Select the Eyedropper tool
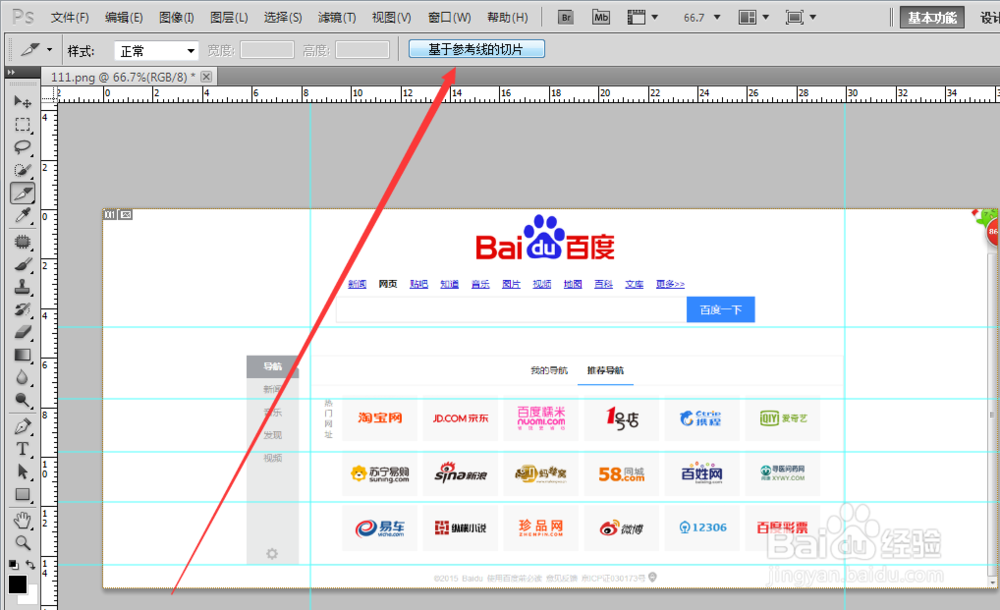 (x=22, y=216)
